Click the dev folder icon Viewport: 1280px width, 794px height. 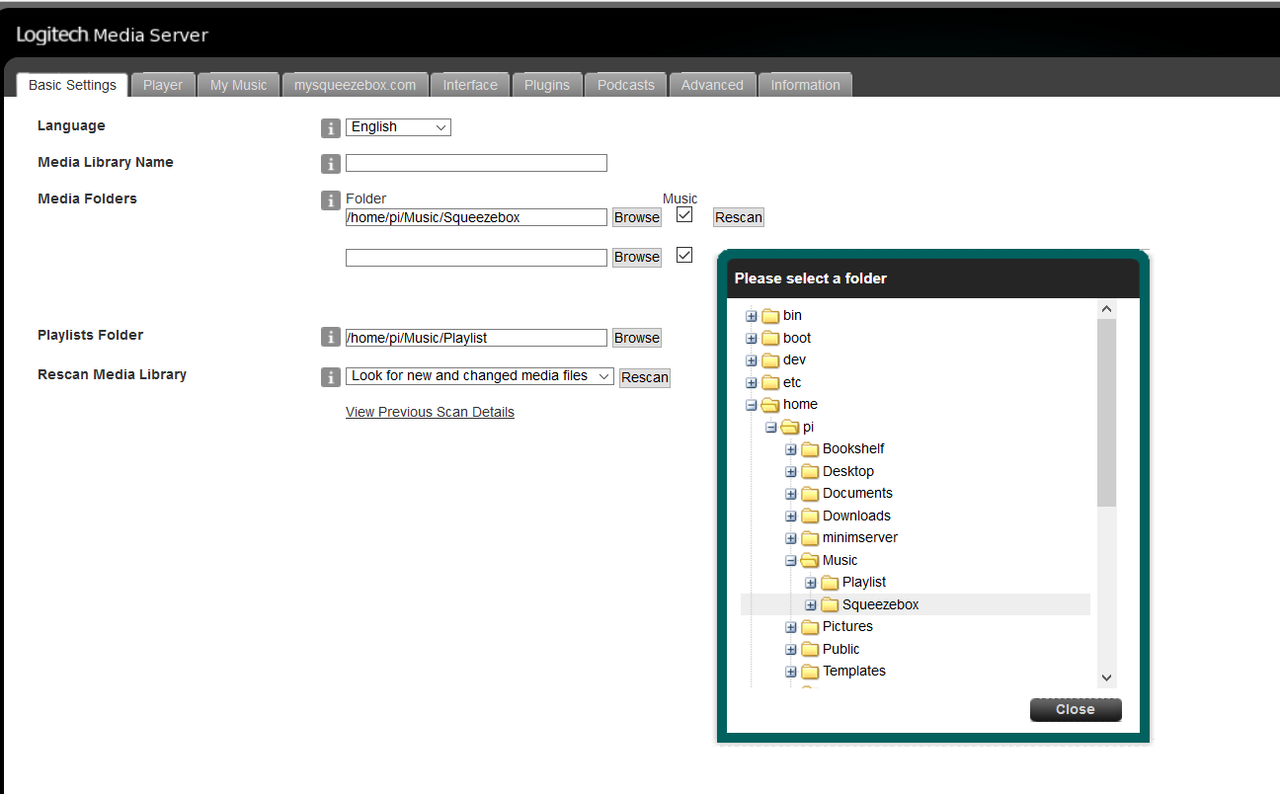tap(770, 360)
